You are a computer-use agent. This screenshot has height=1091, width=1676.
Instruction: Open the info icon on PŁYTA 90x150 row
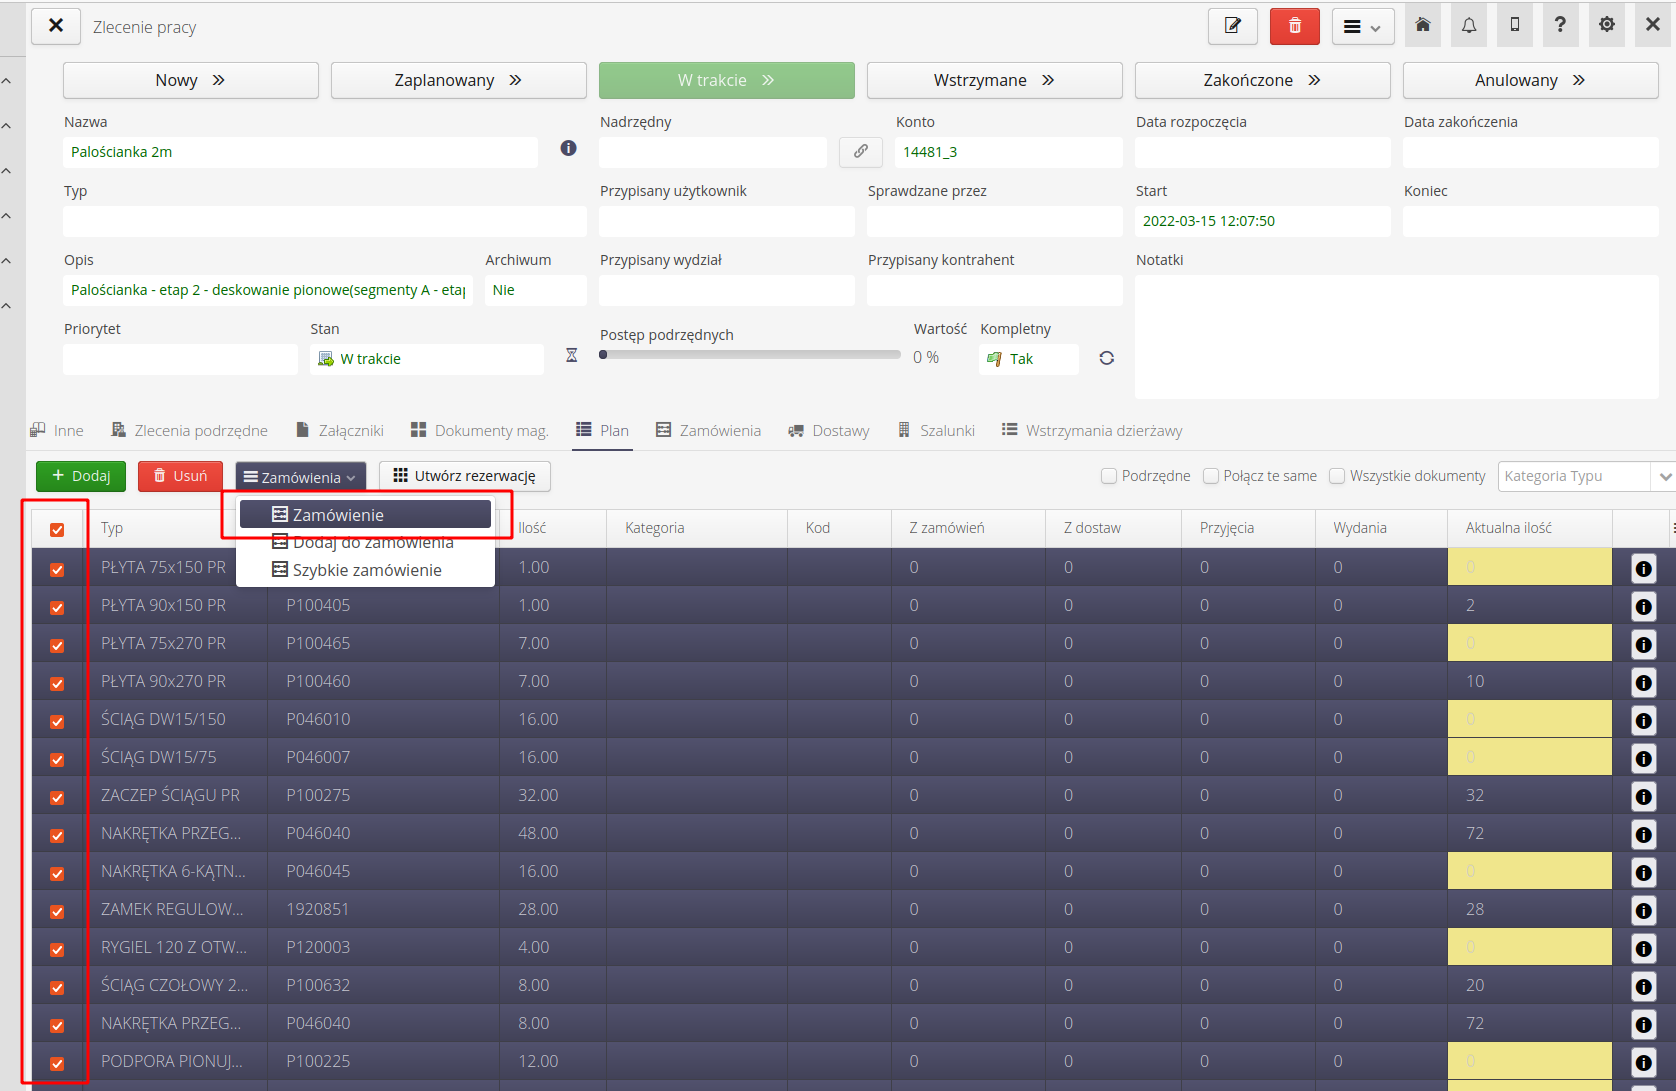(x=1643, y=606)
